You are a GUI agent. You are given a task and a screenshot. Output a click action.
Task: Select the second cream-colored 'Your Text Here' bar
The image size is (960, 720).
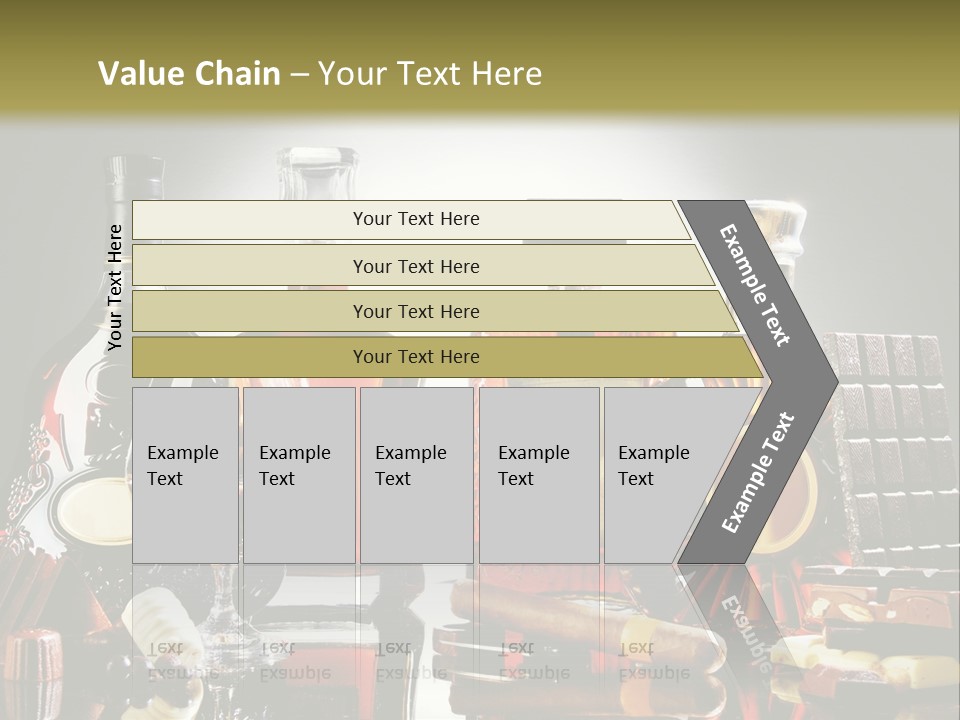point(422,266)
